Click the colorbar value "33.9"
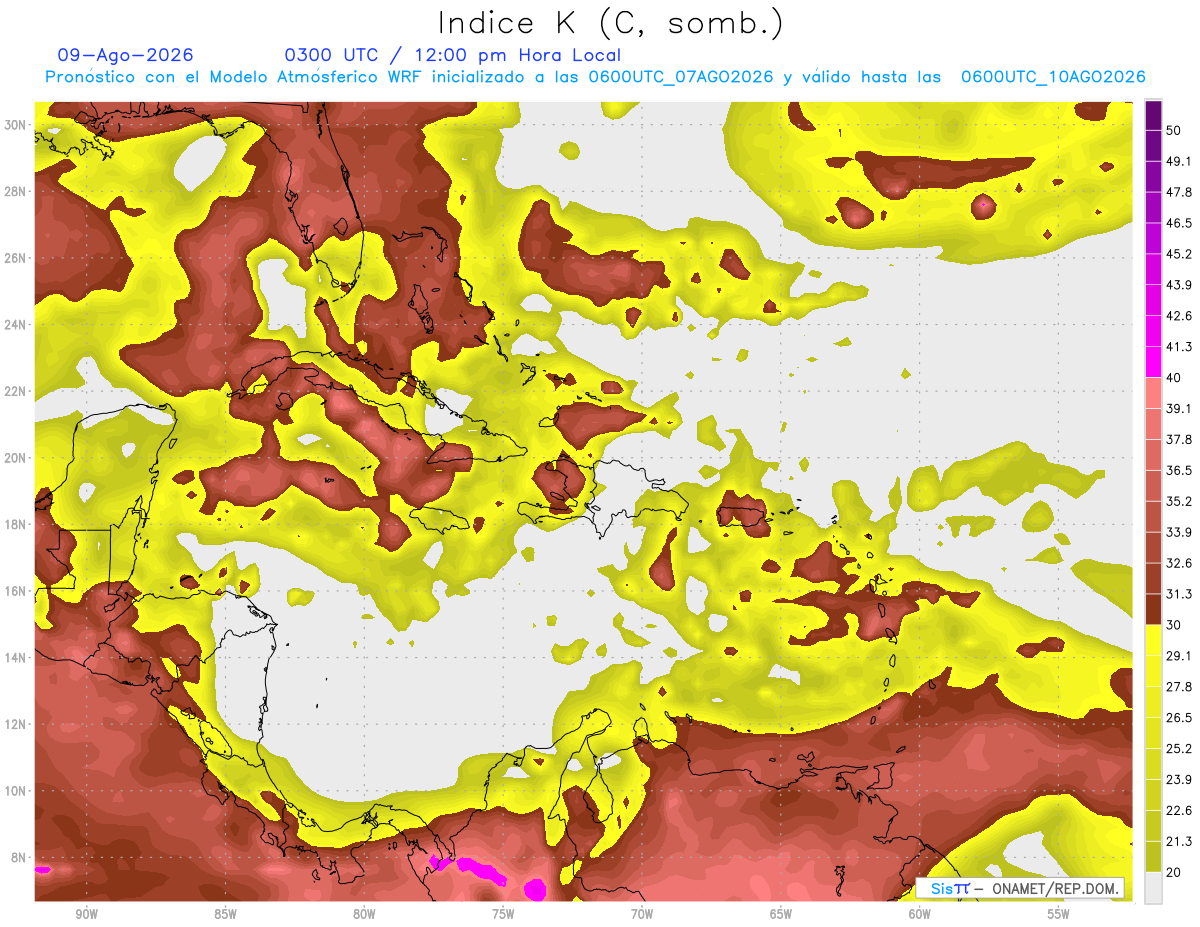Screen dimensions: 1200x927 point(1179,532)
